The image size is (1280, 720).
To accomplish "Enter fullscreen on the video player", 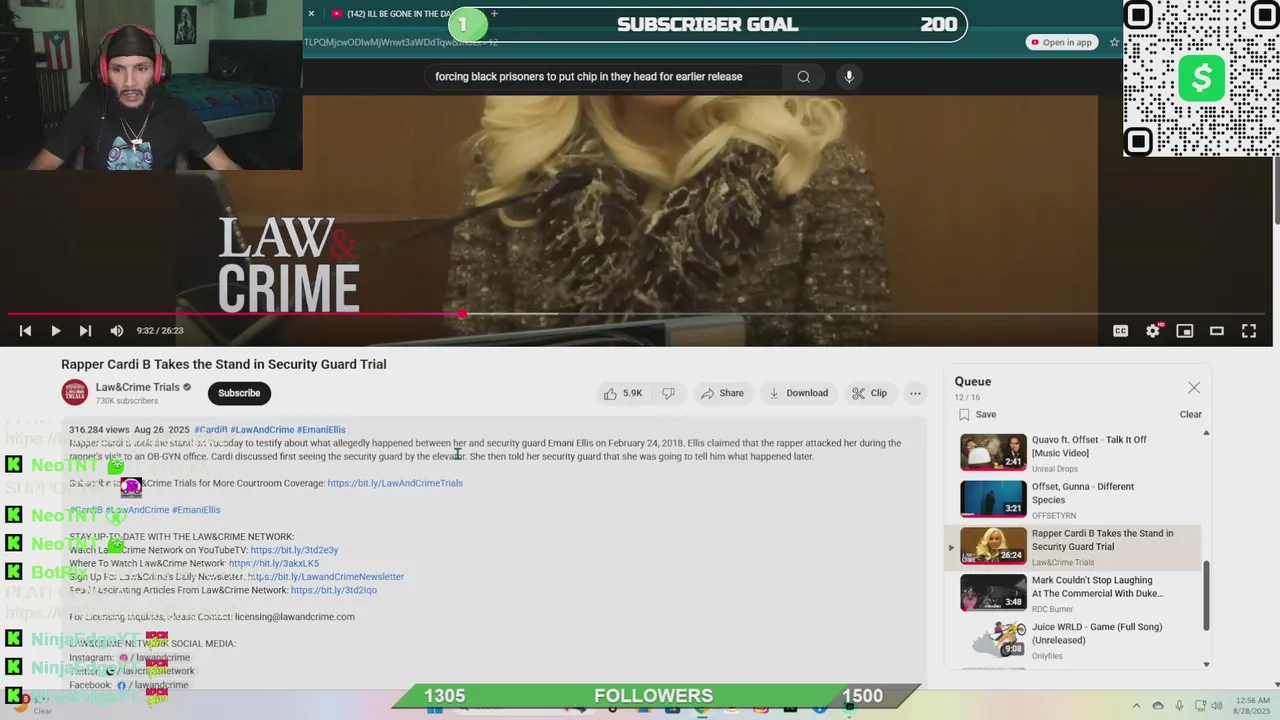I will coord(1249,331).
